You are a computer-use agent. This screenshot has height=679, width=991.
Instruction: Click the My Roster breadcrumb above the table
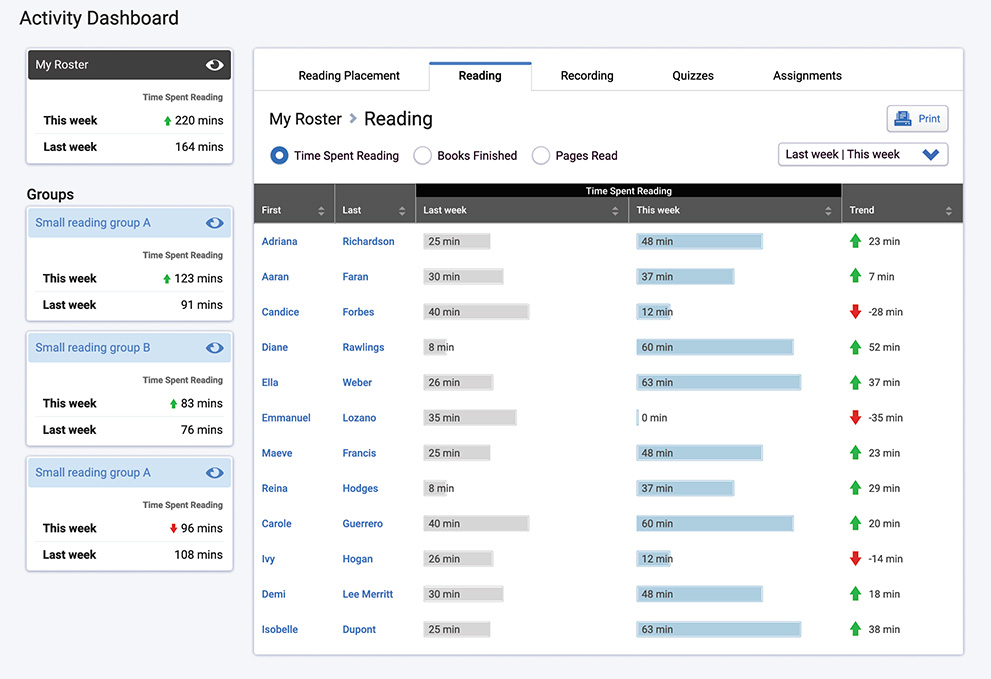304,118
